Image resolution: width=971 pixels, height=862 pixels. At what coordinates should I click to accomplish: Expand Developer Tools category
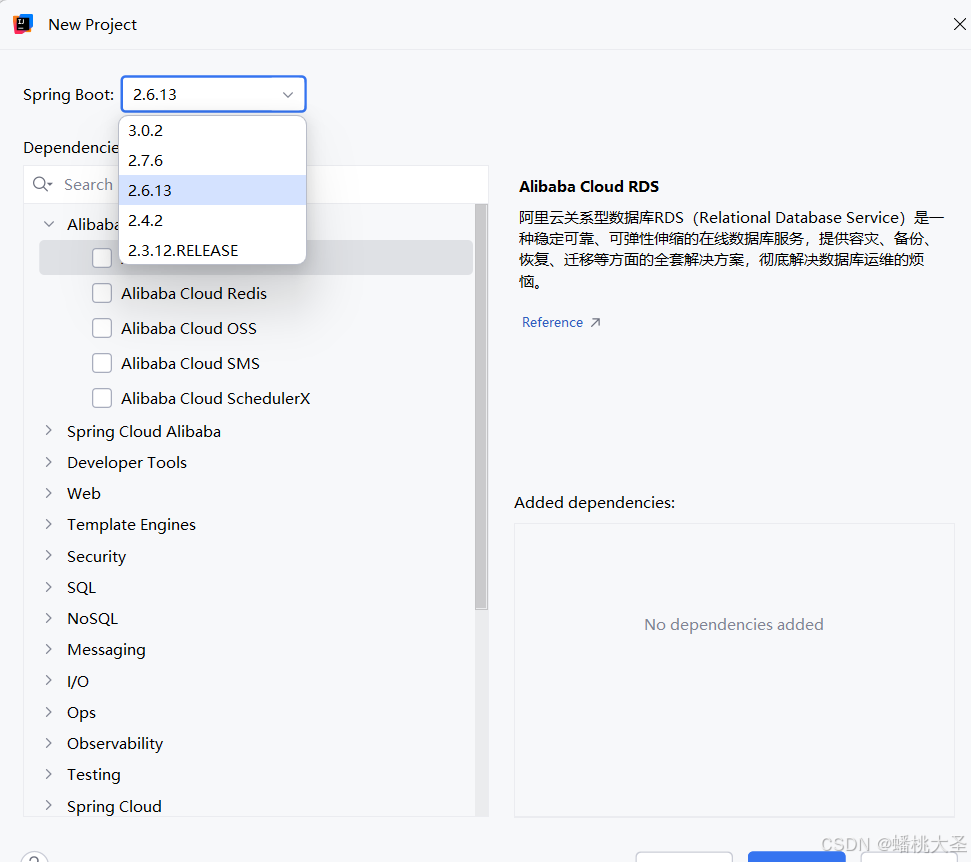pyautogui.click(x=49, y=462)
